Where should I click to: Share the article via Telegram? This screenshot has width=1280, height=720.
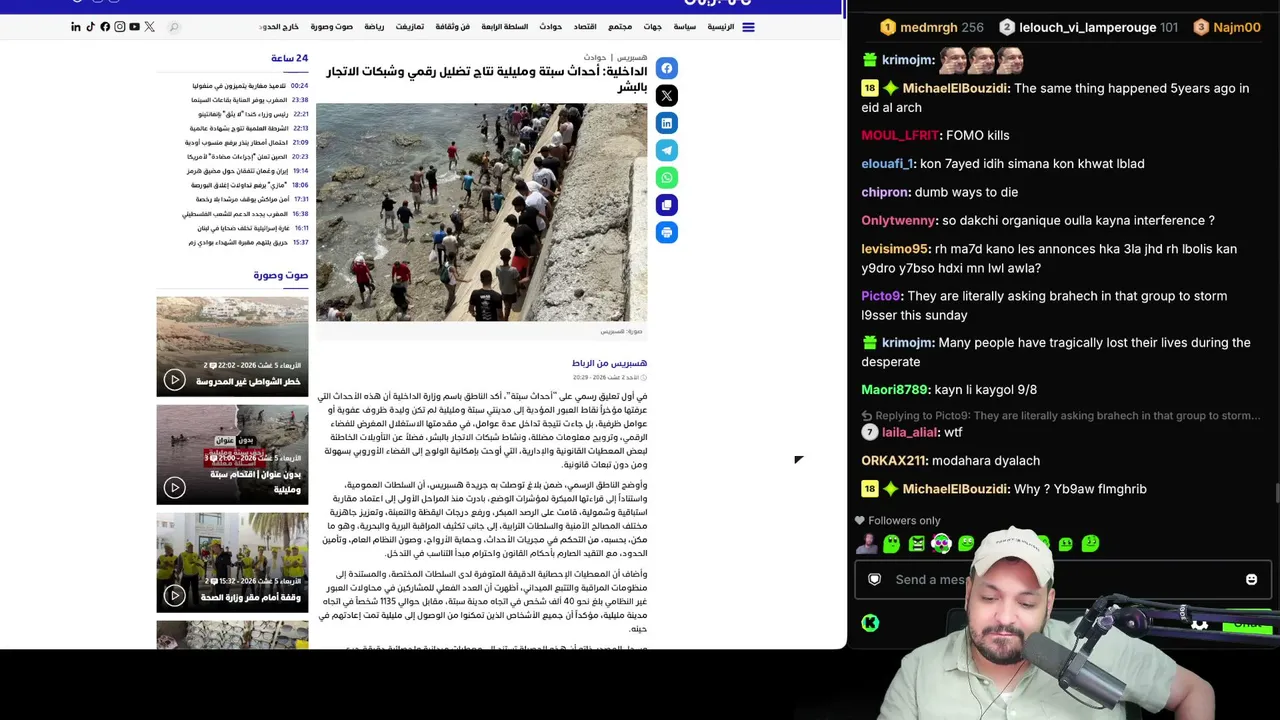point(667,150)
